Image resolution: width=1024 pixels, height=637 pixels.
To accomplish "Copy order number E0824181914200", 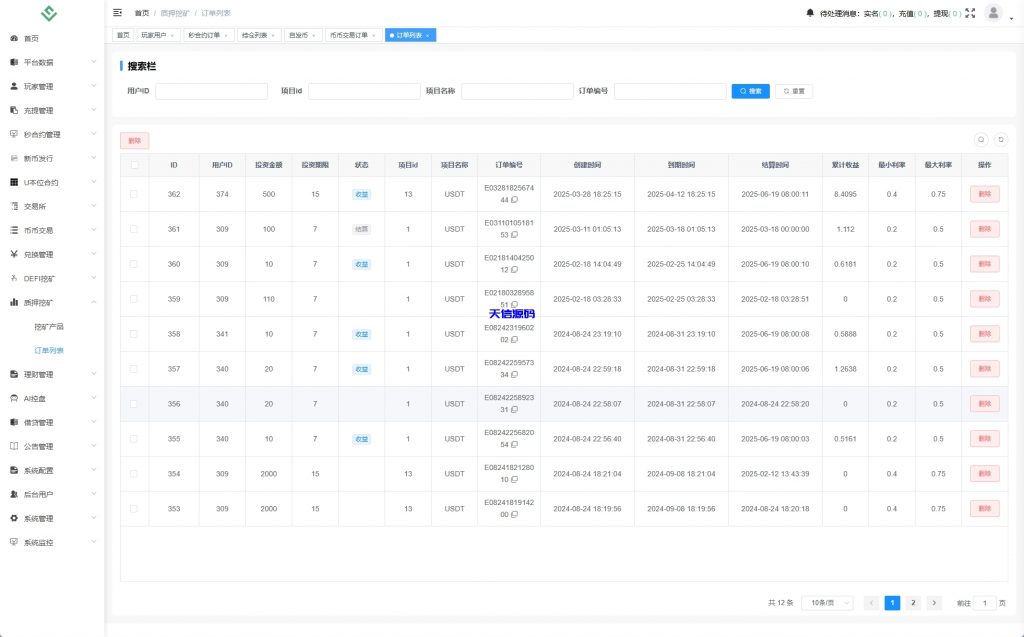I will pos(515,514).
